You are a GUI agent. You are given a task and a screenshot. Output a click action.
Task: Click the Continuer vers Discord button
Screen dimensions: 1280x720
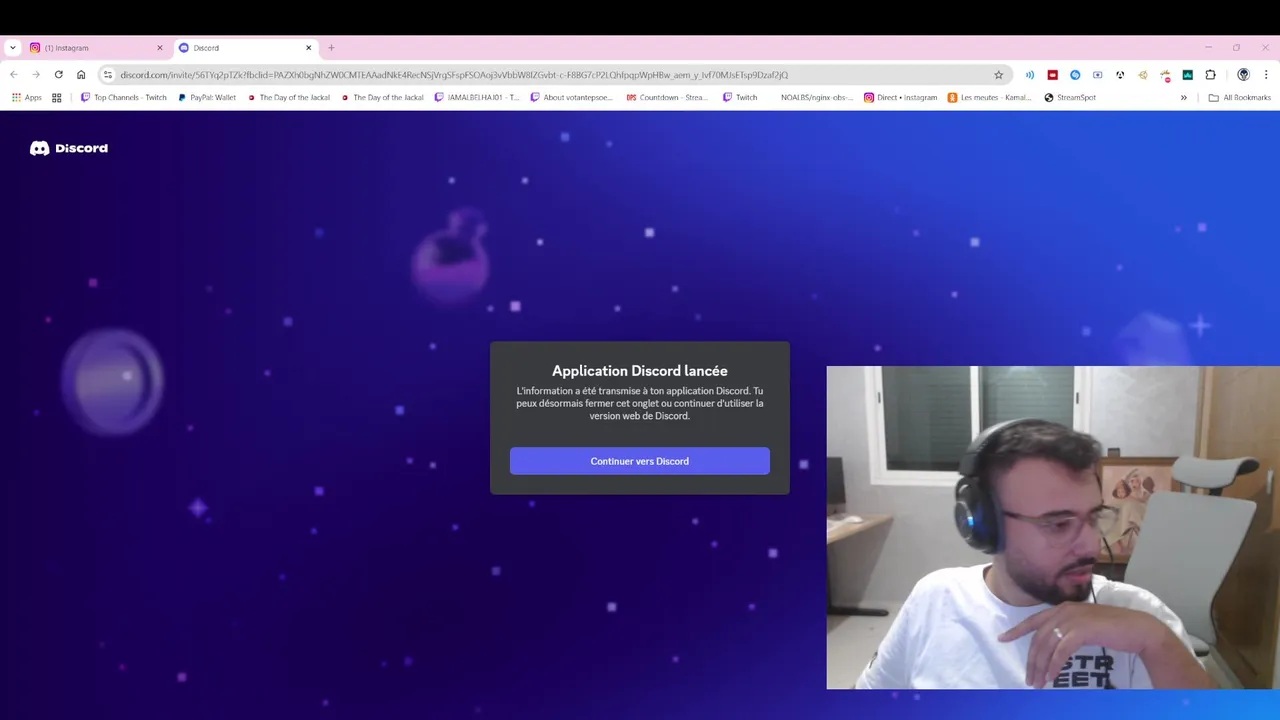pyautogui.click(x=640, y=461)
